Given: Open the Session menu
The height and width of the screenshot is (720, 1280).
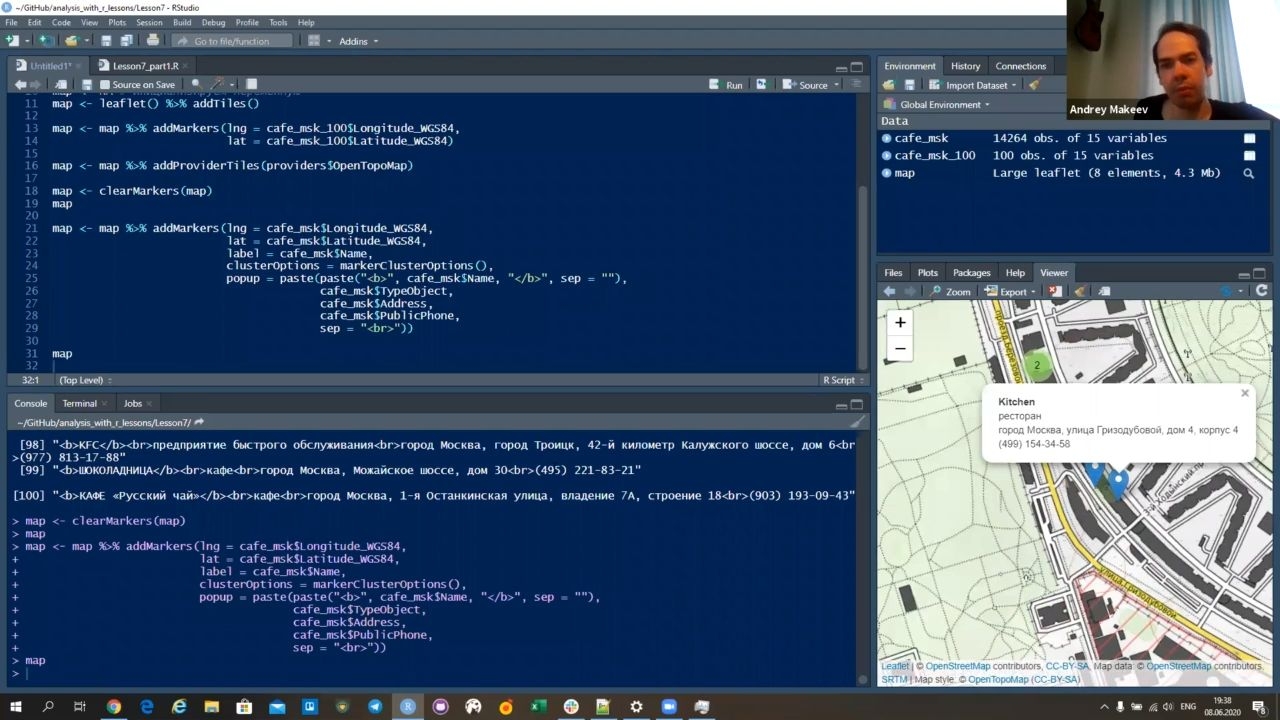Looking at the screenshot, I should tap(149, 22).
